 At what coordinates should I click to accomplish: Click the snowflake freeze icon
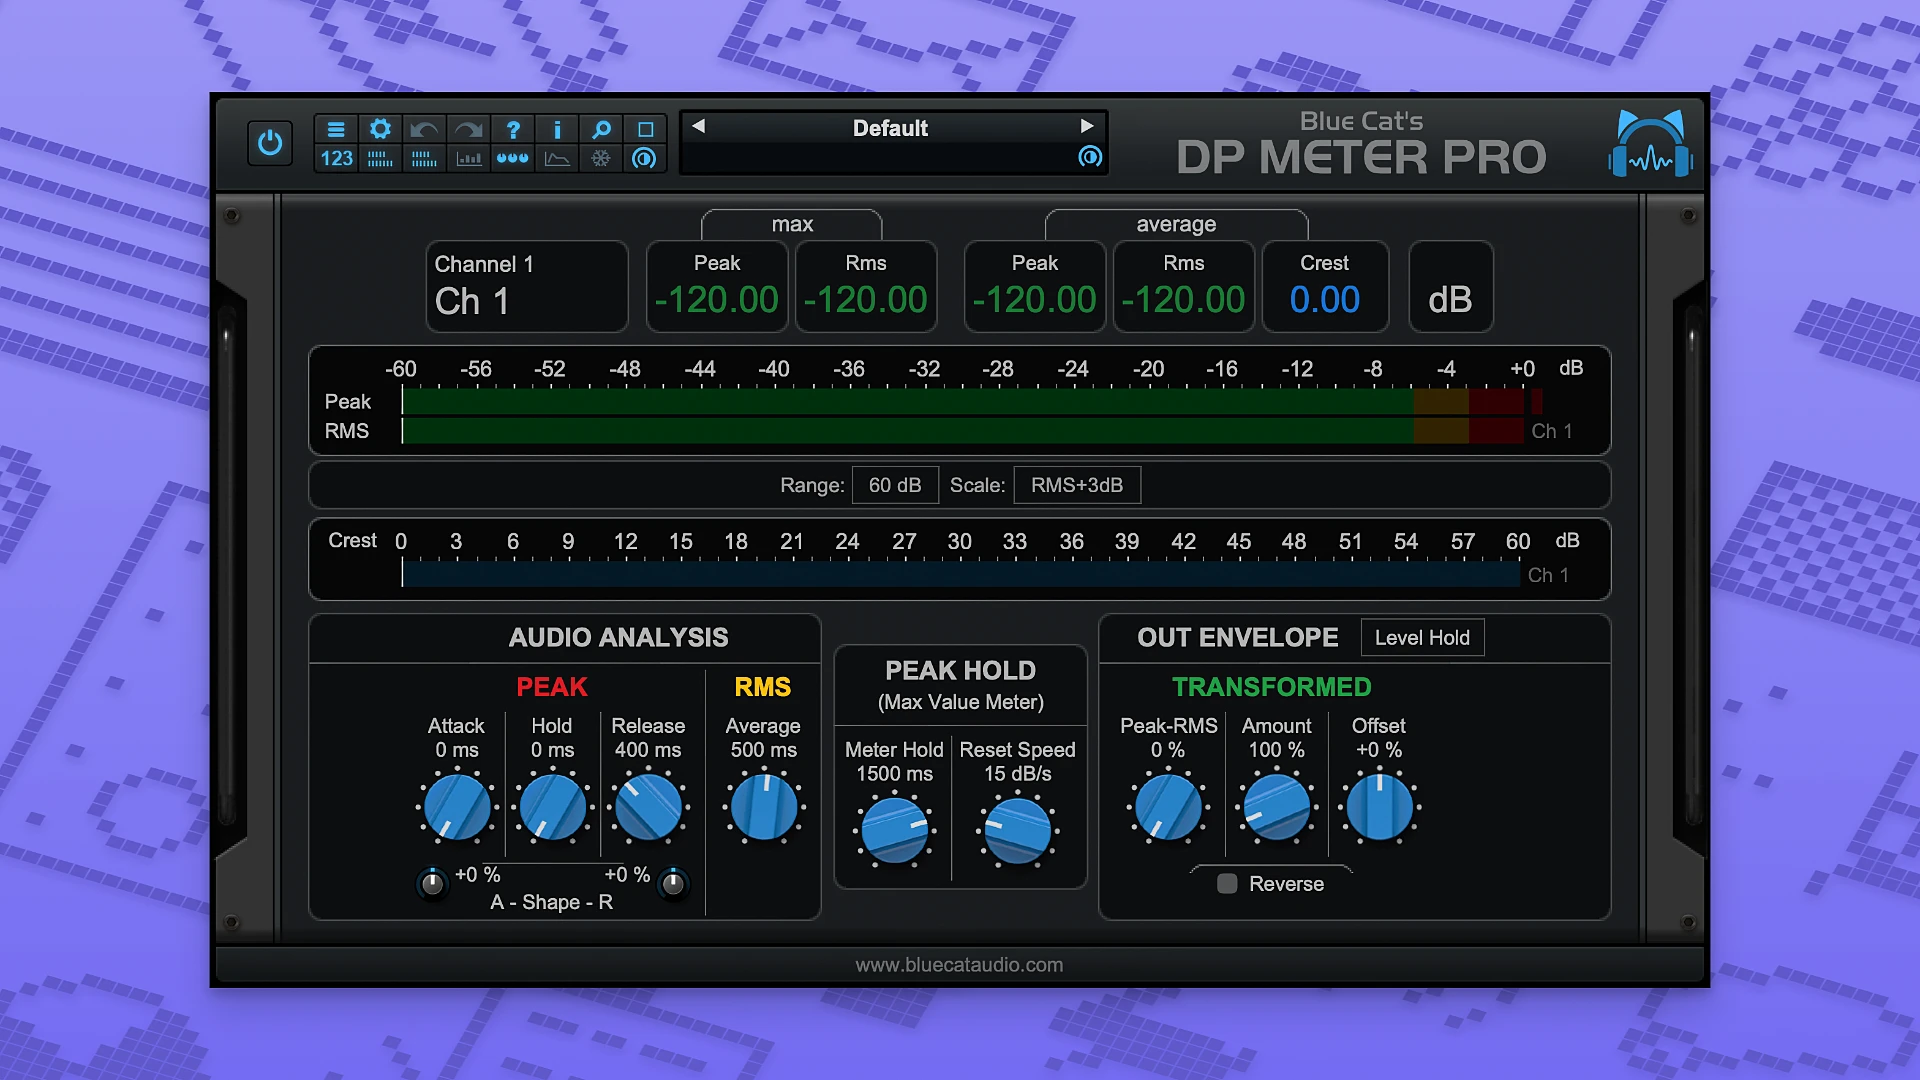click(x=598, y=159)
